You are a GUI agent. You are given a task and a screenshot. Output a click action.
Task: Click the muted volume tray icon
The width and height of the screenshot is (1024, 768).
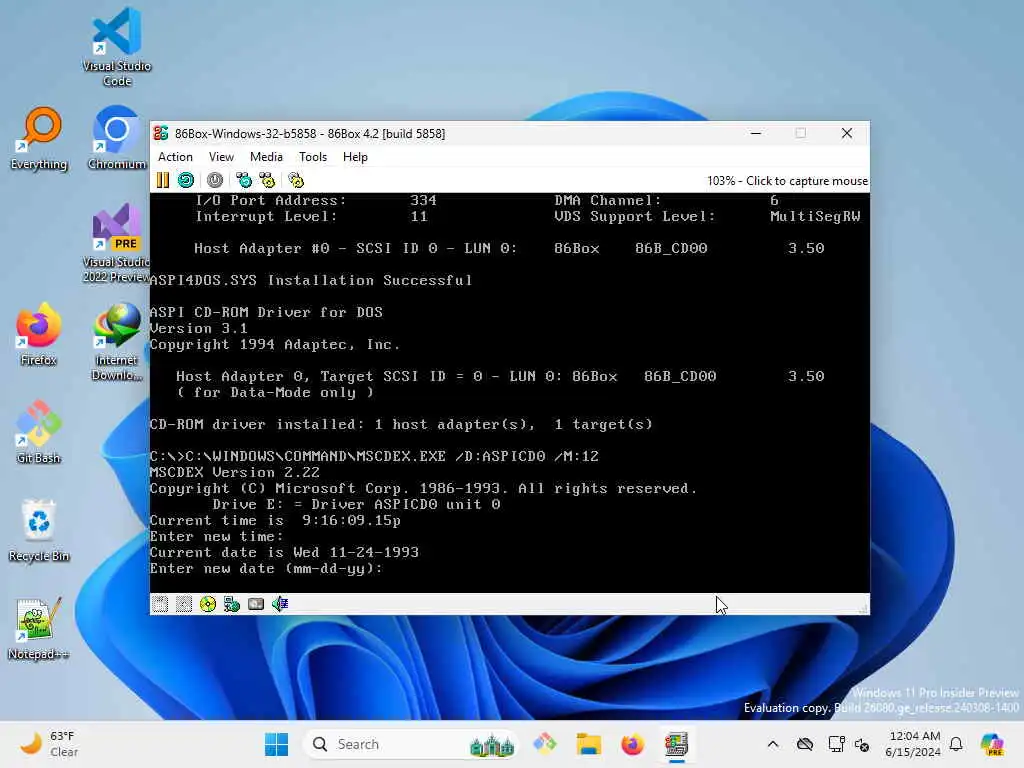pos(862,744)
